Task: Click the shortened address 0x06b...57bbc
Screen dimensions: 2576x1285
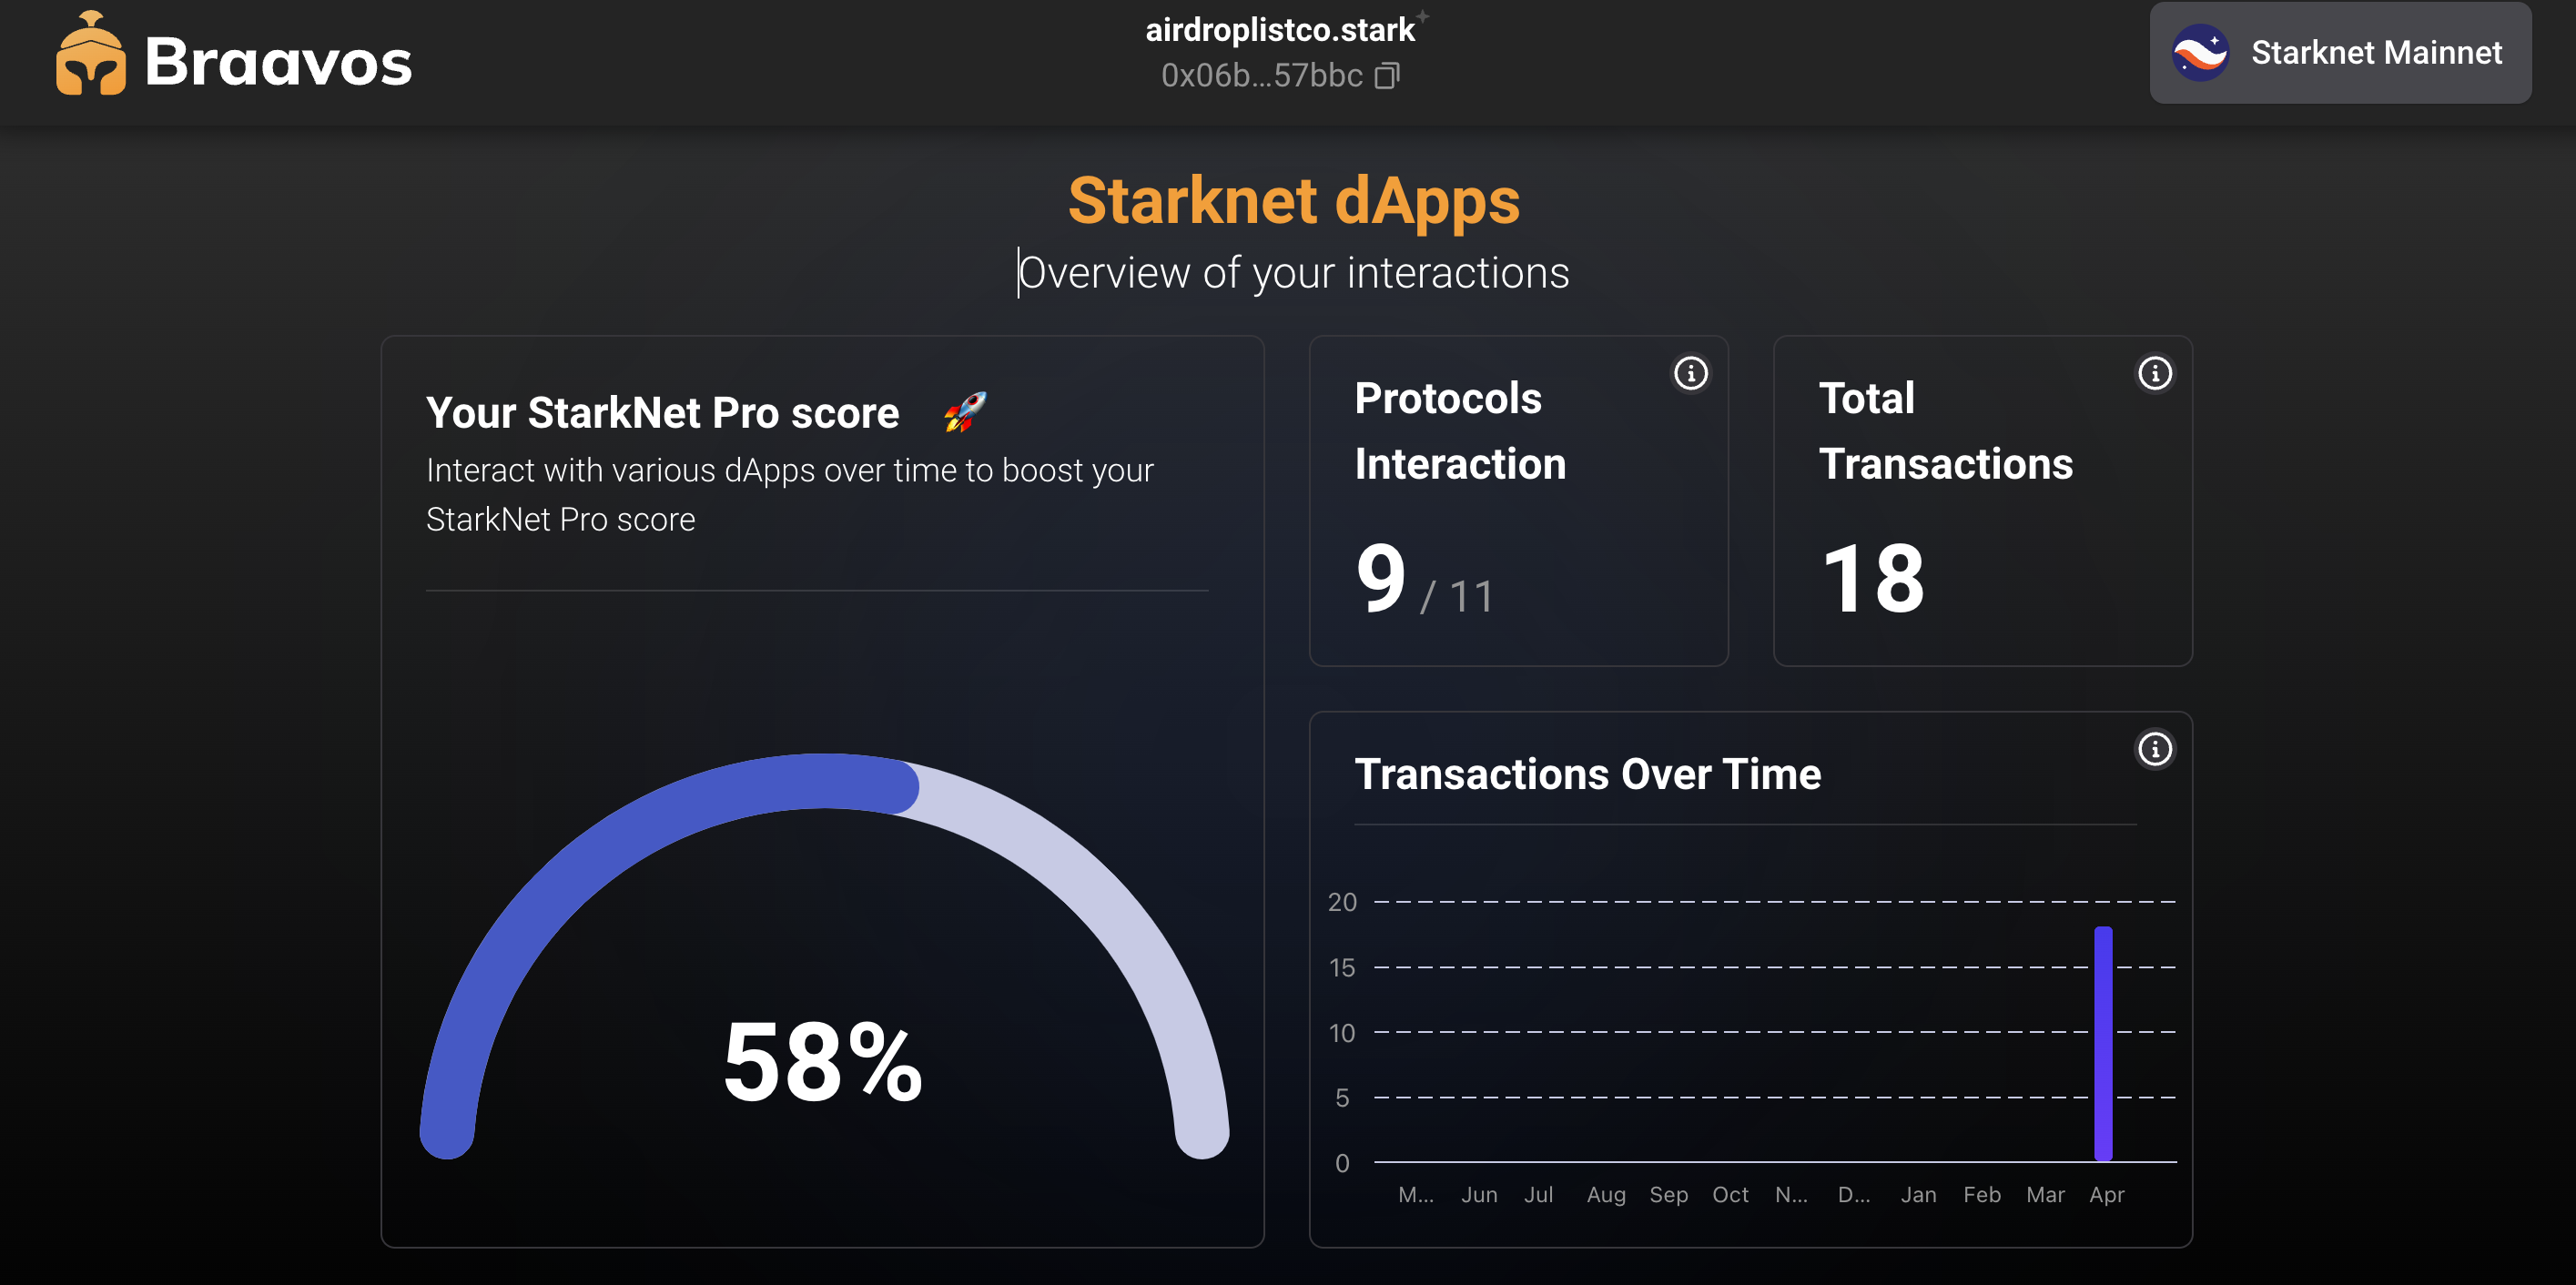Action: (x=1261, y=76)
